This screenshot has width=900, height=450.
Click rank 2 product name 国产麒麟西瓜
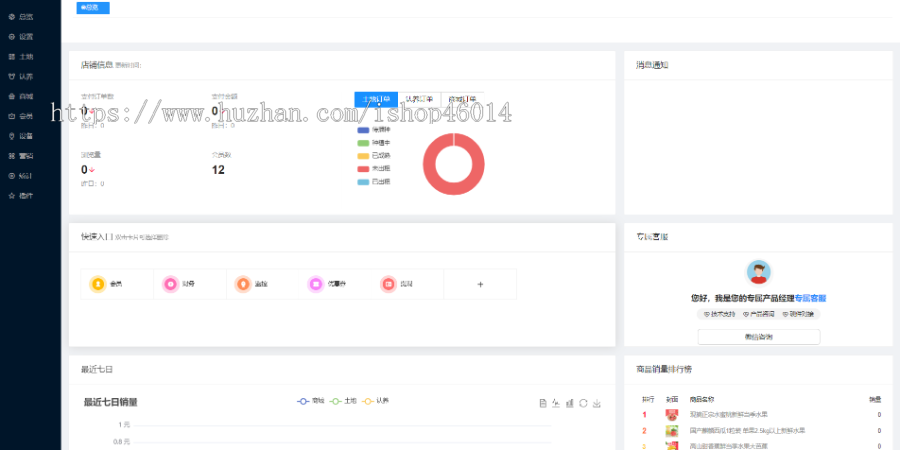747,431
